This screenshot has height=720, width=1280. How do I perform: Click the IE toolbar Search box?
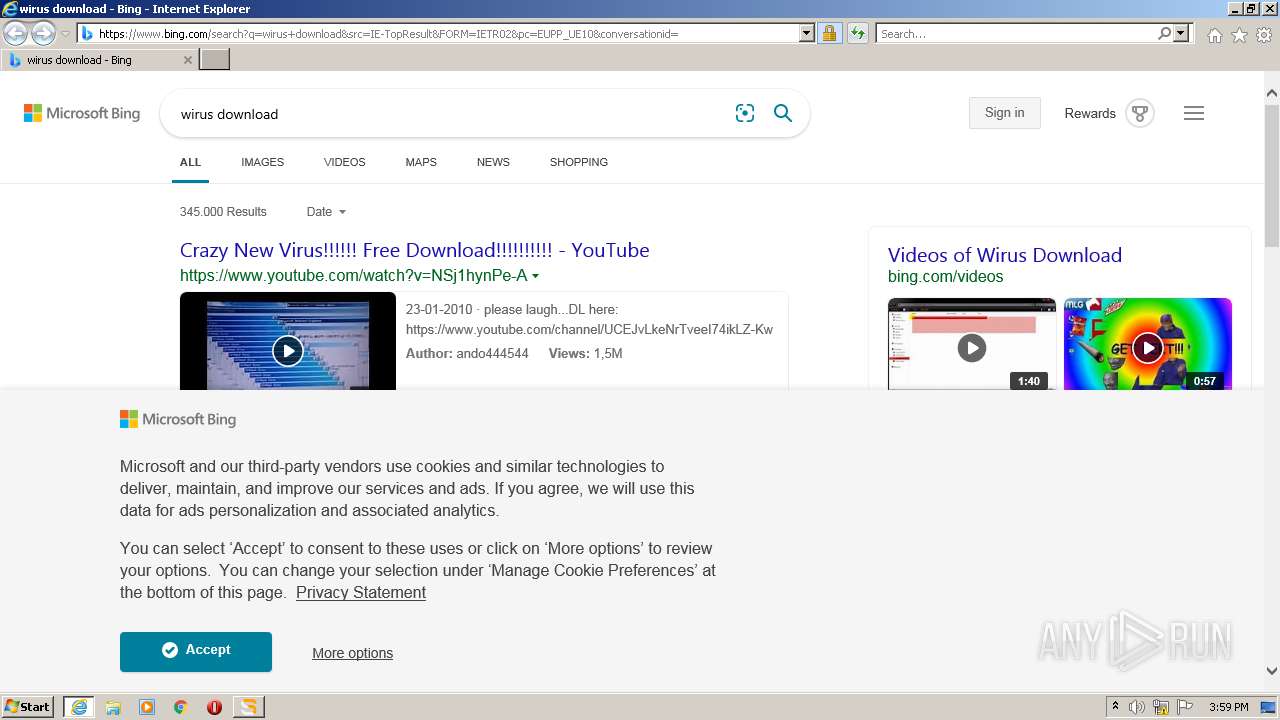[x=1016, y=34]
